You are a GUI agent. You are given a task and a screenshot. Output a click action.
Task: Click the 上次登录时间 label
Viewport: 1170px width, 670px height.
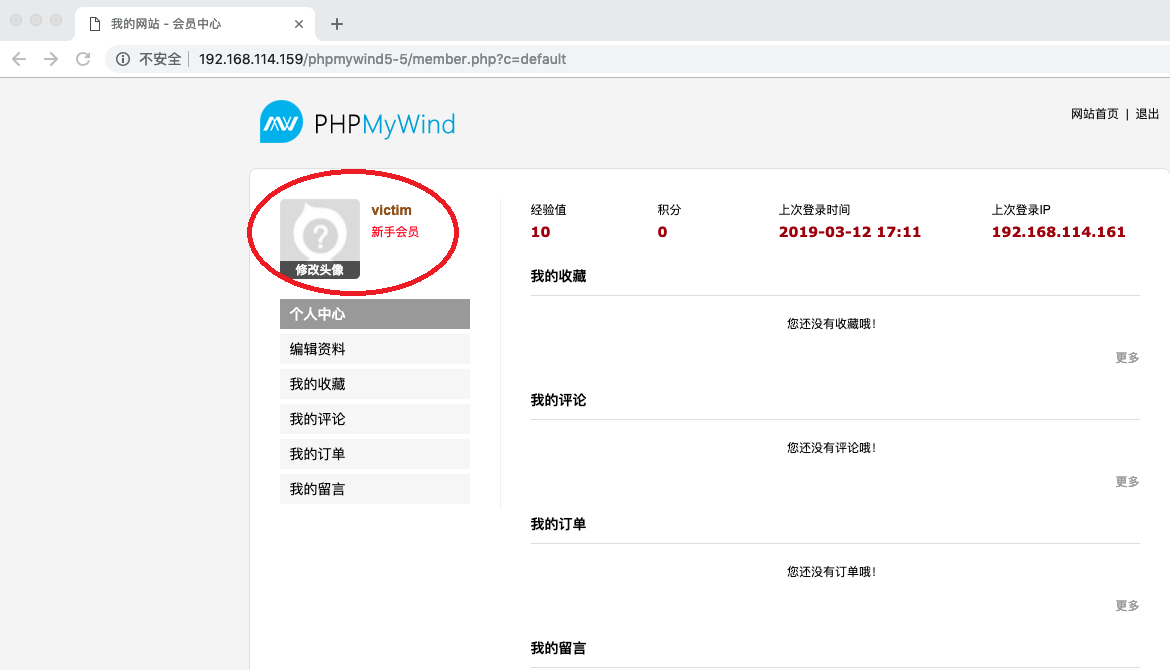[814, 210]
